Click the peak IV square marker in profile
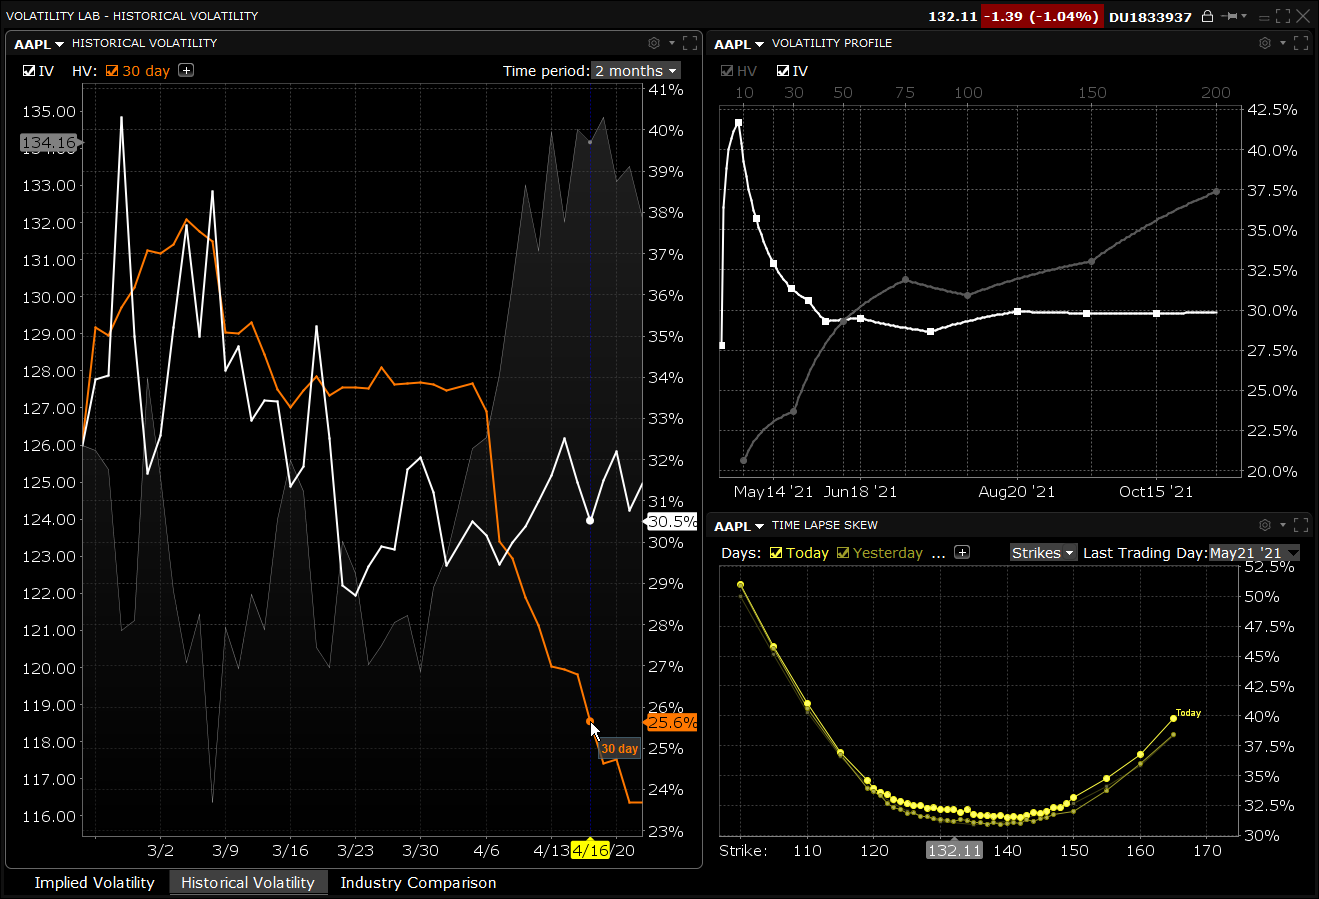 click(x=738, y=123)
